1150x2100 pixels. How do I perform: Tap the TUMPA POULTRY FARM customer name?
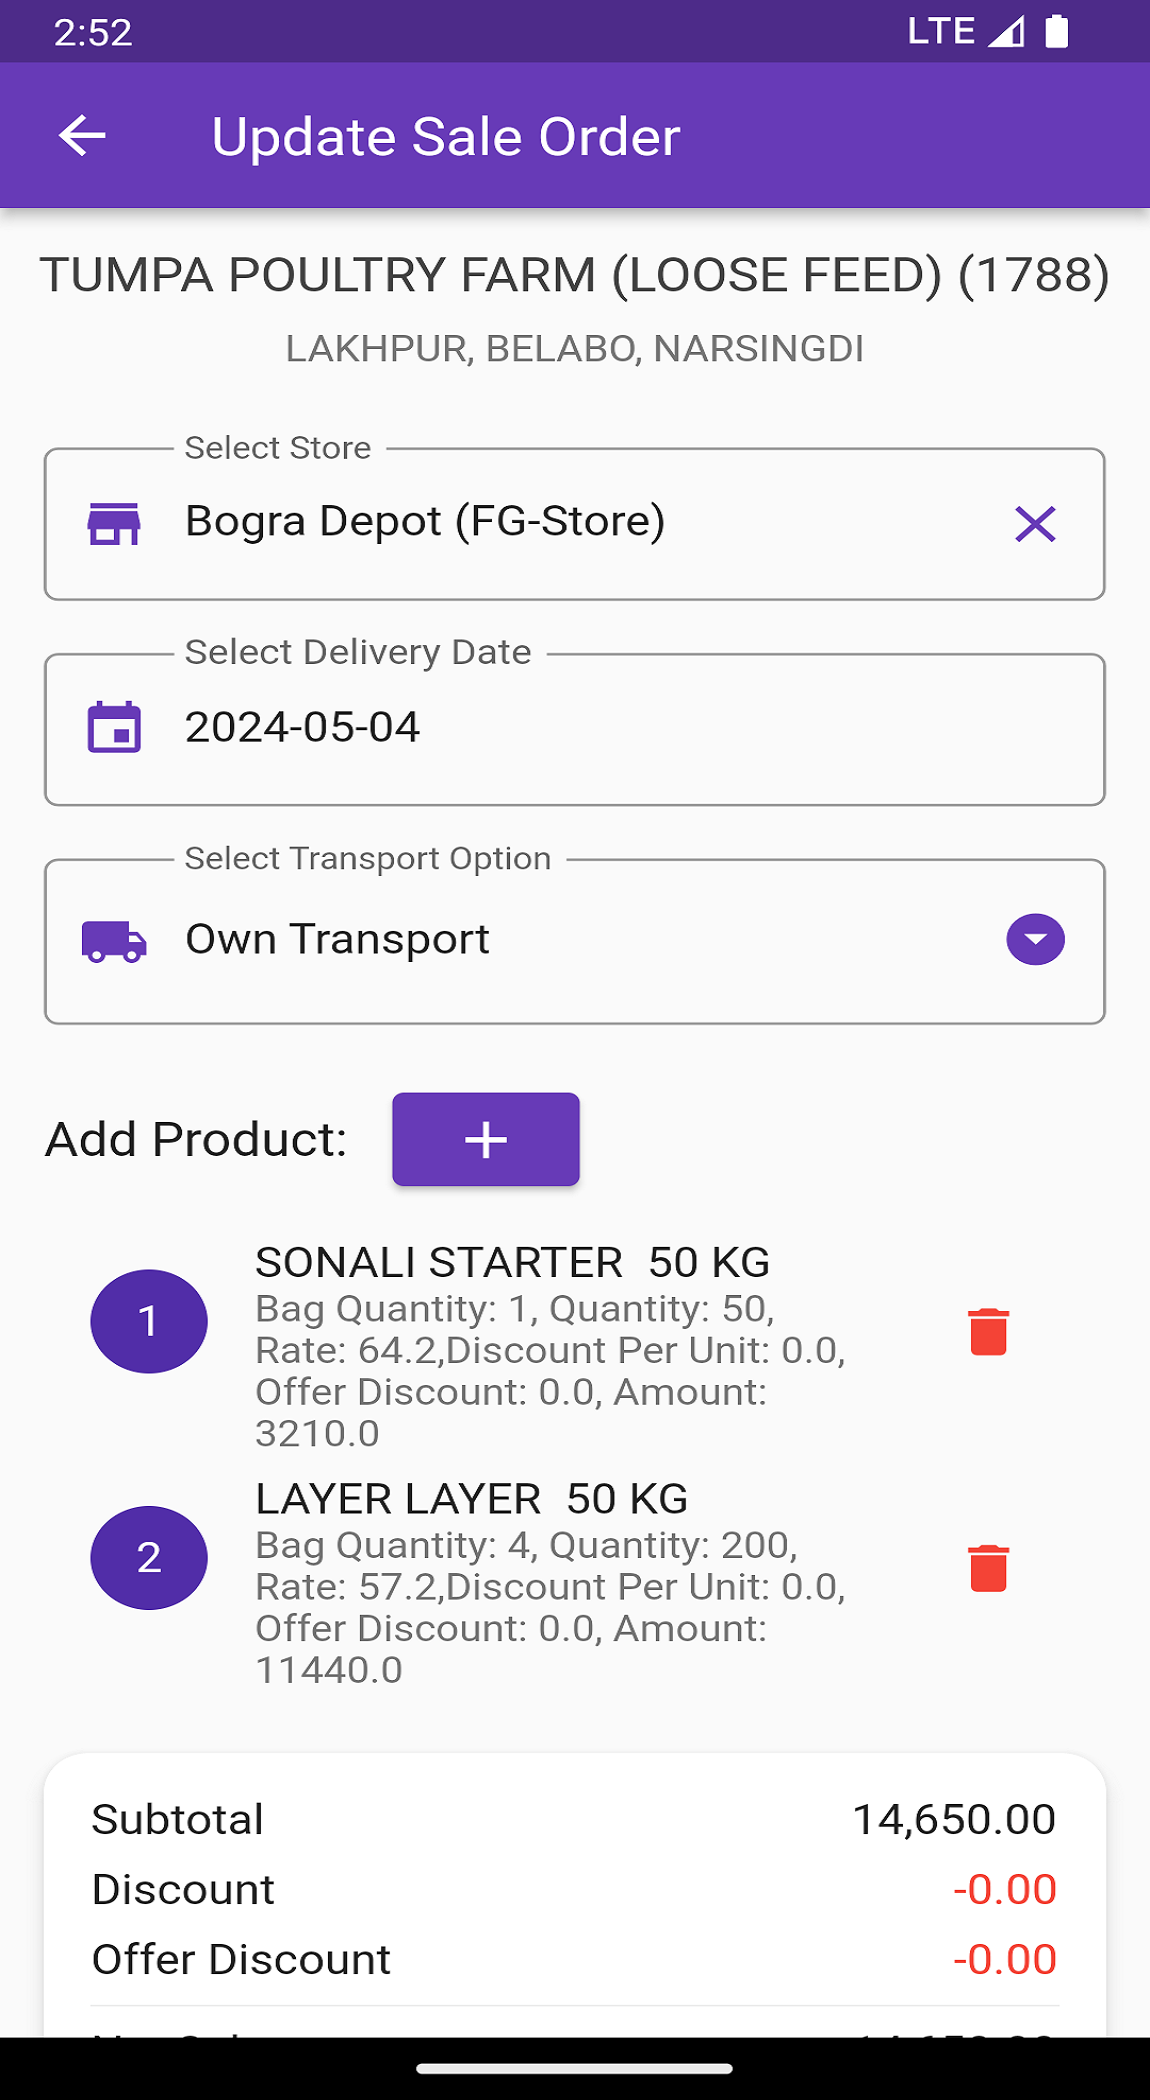(x=575, y=275)
